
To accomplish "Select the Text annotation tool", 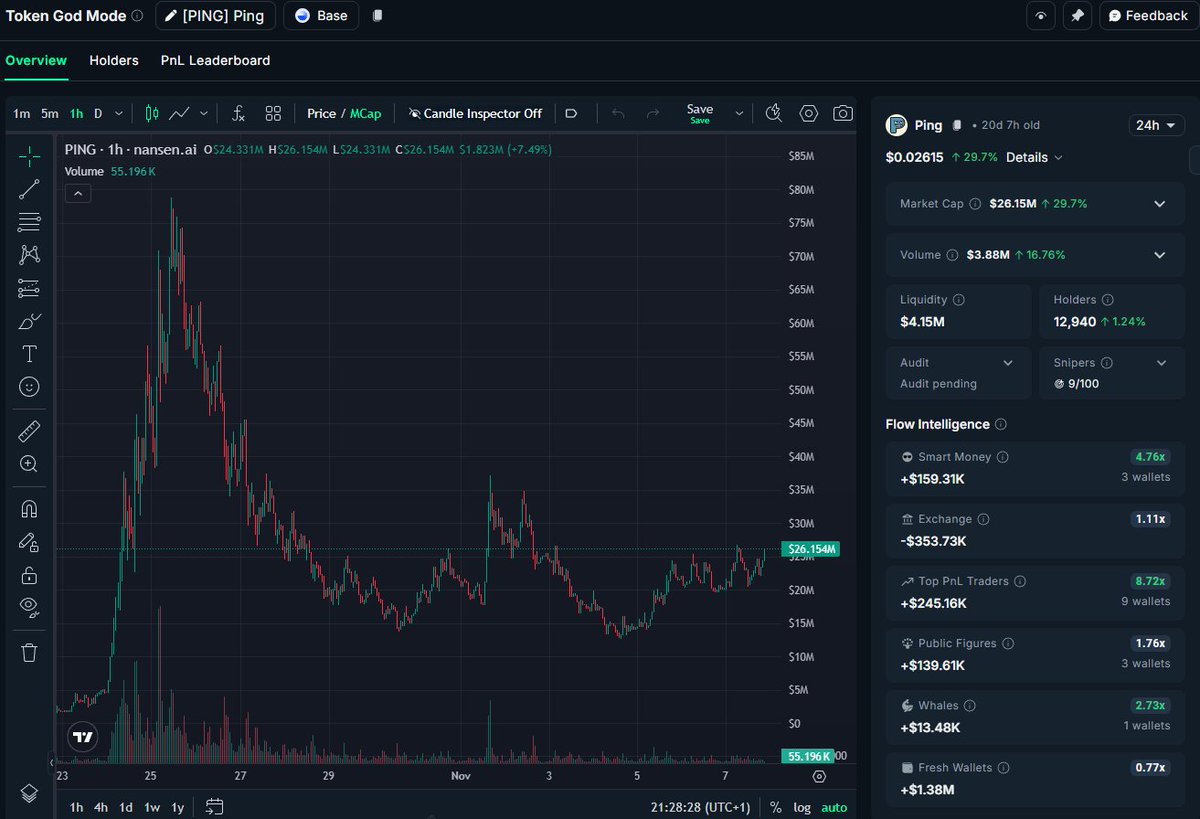I will (29, 353).
